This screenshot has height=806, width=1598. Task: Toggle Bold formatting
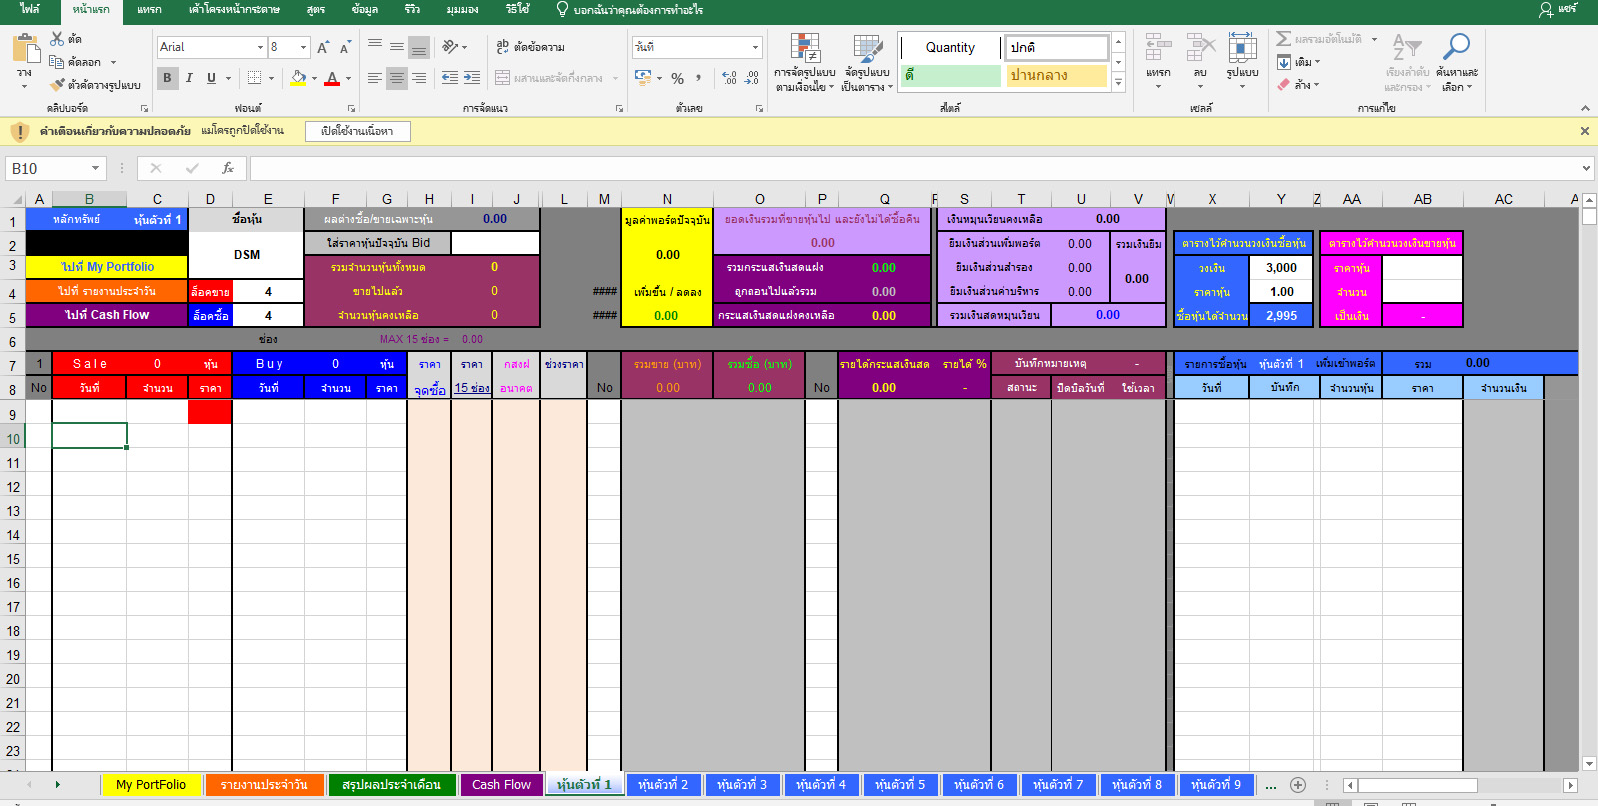167,78
